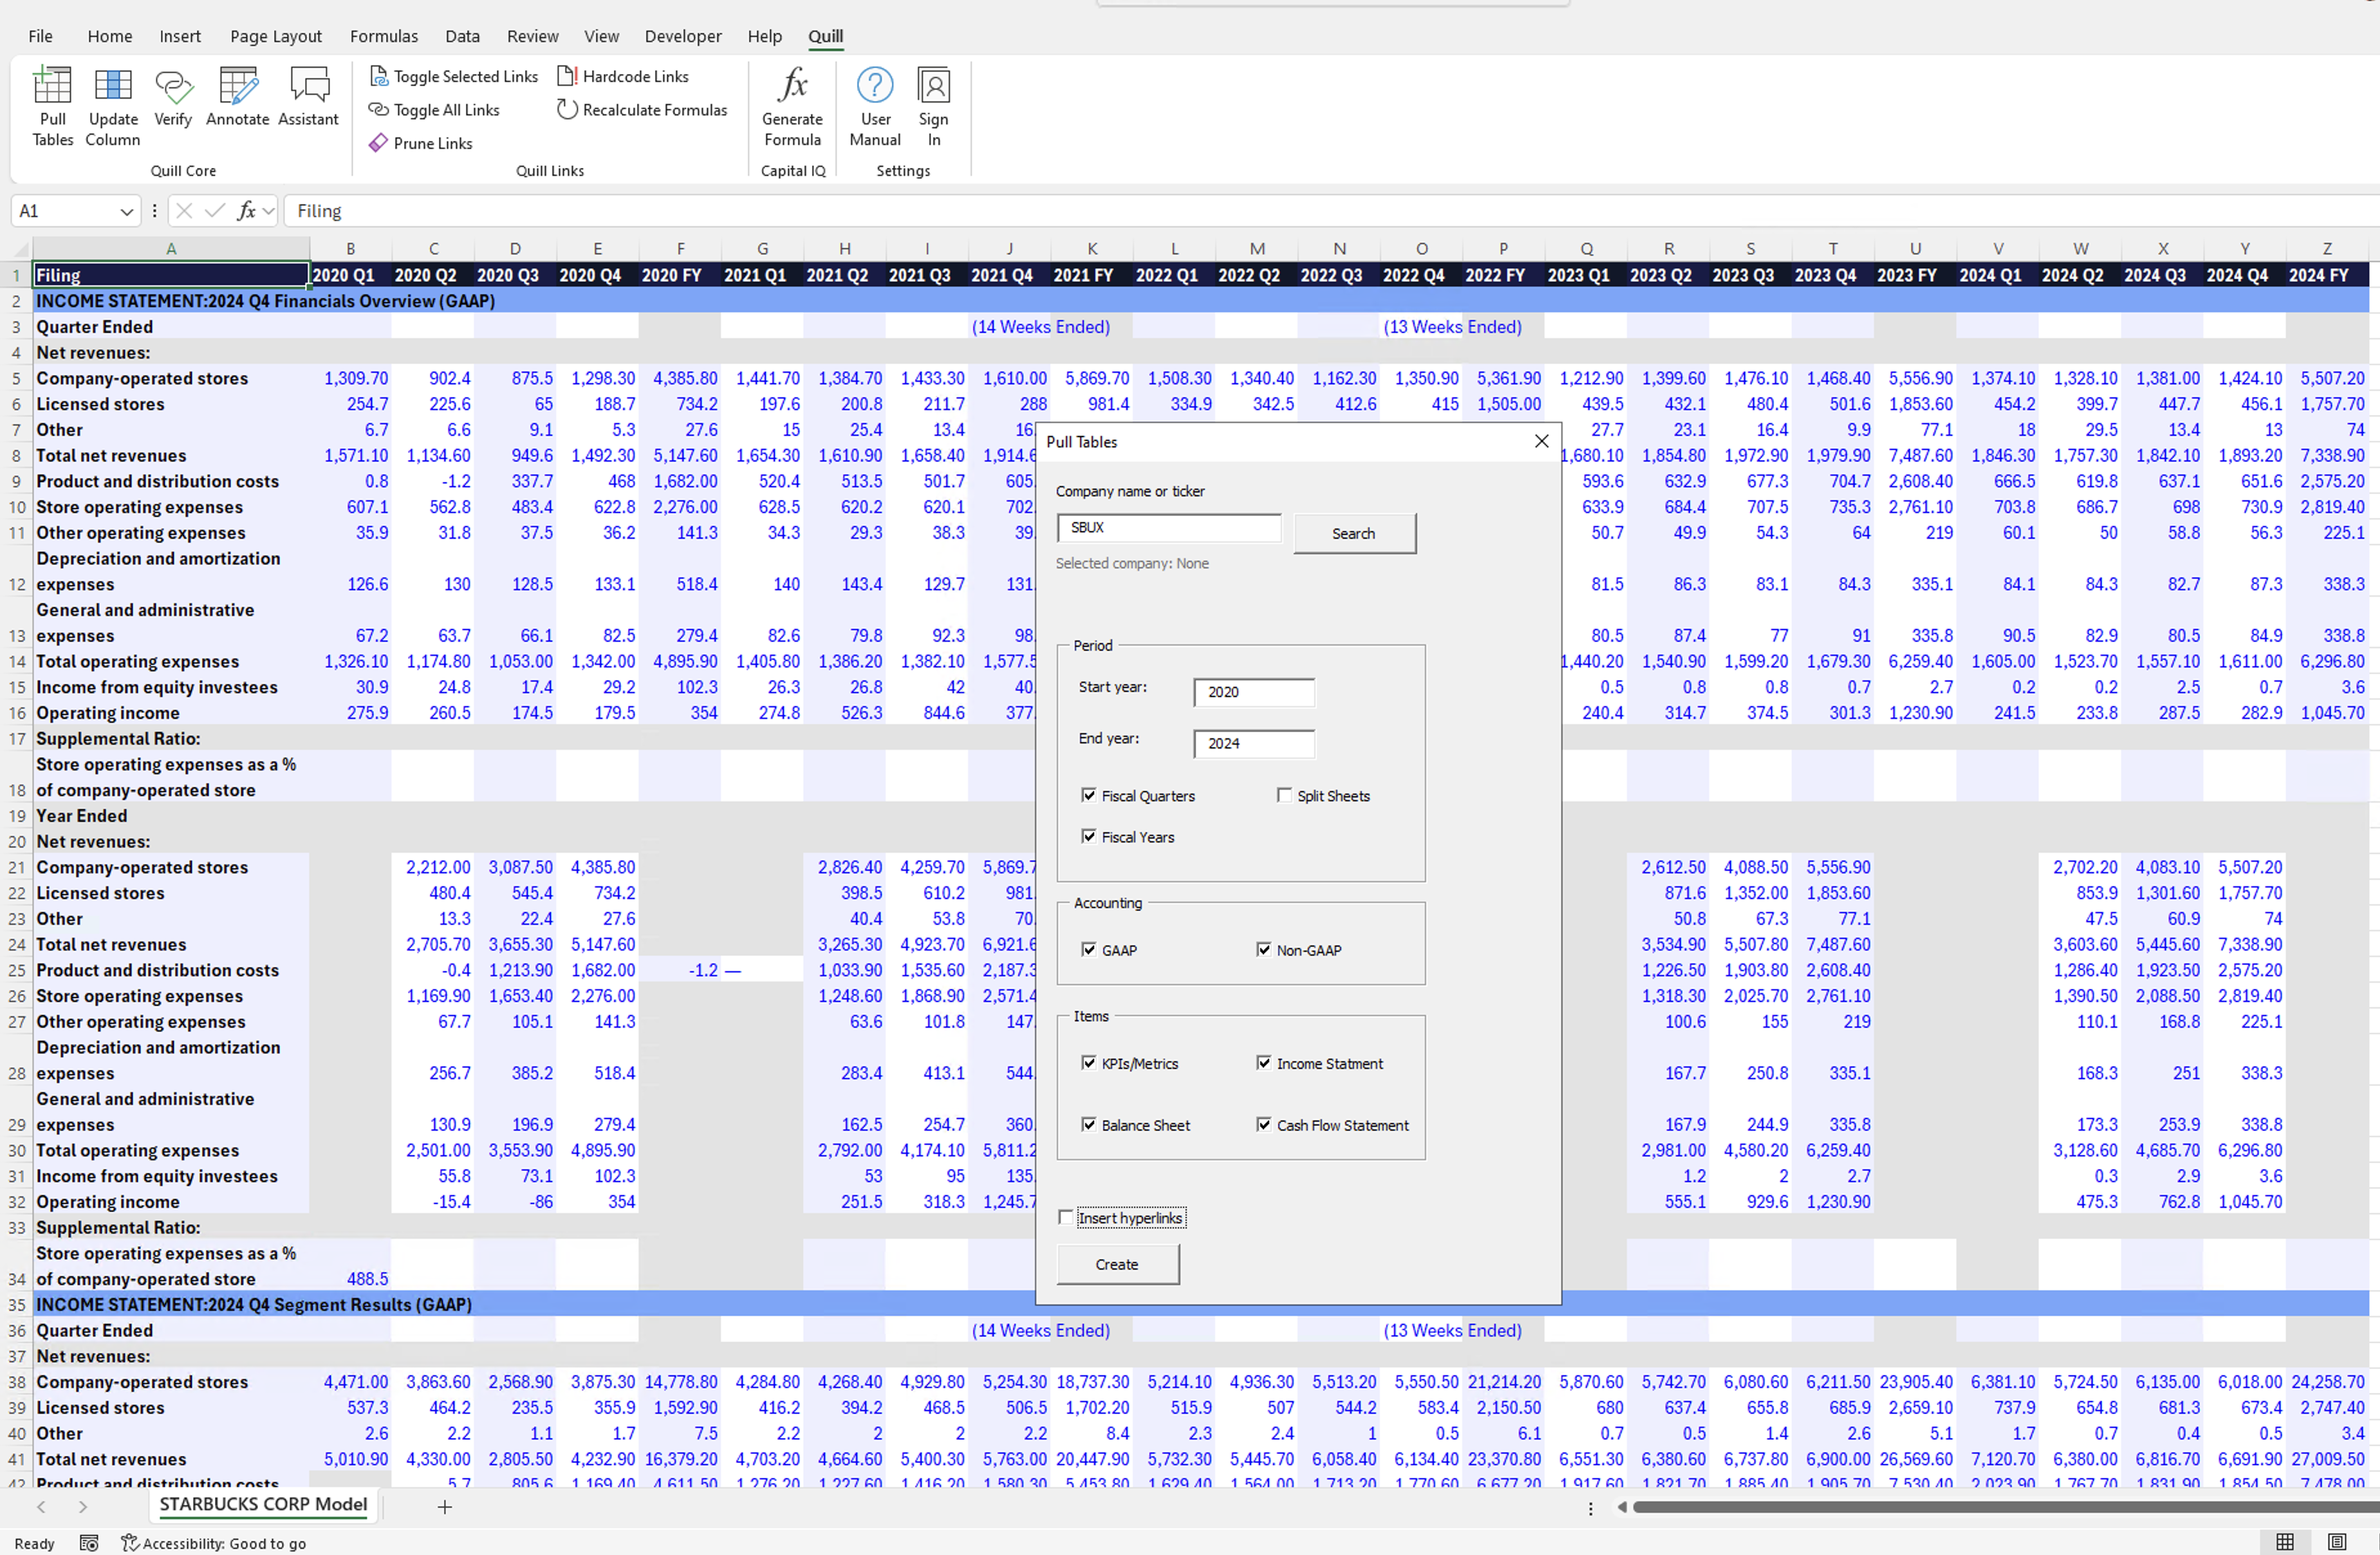2380x1555 pixels.
Task: Switch to Page Layout view in status bar
Action: click(2337, 1542)
